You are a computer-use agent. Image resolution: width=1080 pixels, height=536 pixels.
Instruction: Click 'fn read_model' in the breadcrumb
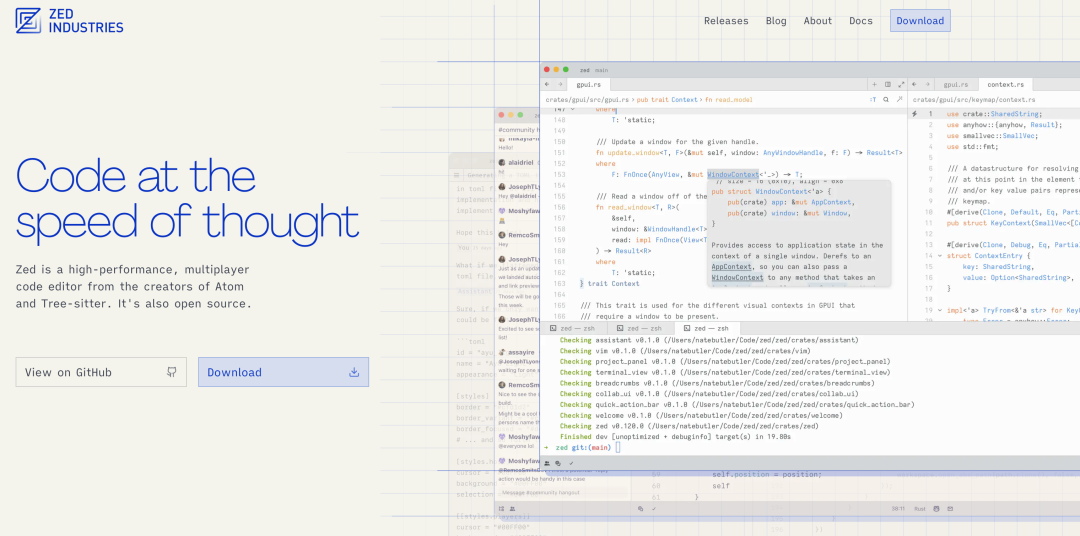click(729, 100)
